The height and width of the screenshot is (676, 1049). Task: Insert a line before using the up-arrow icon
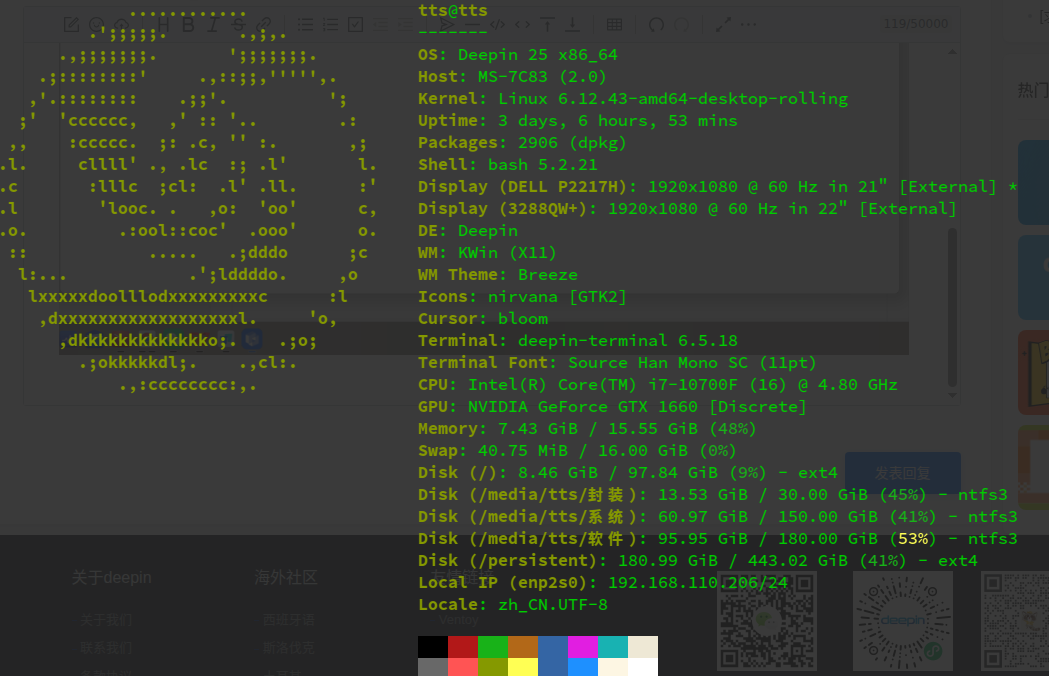coord(547,25)
